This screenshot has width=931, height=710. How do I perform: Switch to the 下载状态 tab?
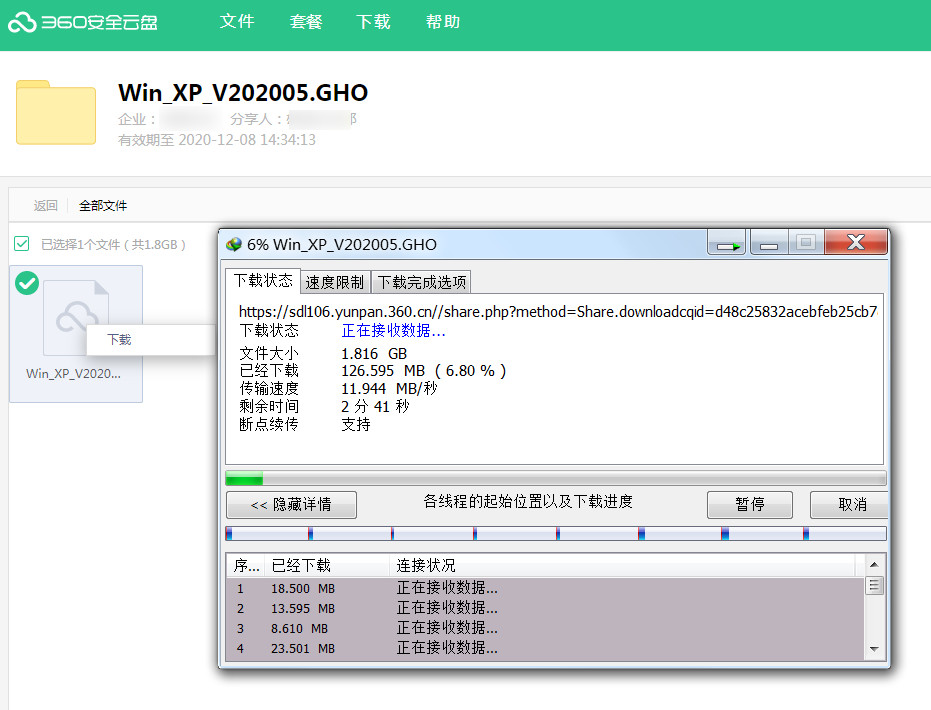pyautogui.click(x=263, y=280)
